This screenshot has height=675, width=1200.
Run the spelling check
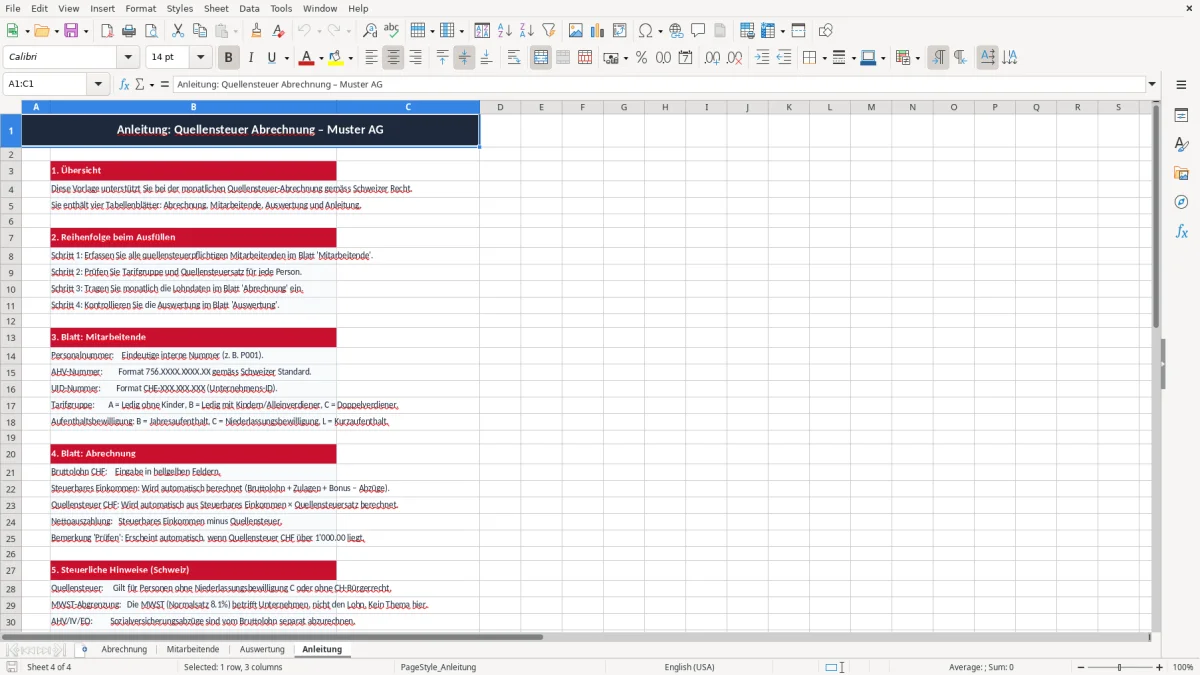coord(391,31)
